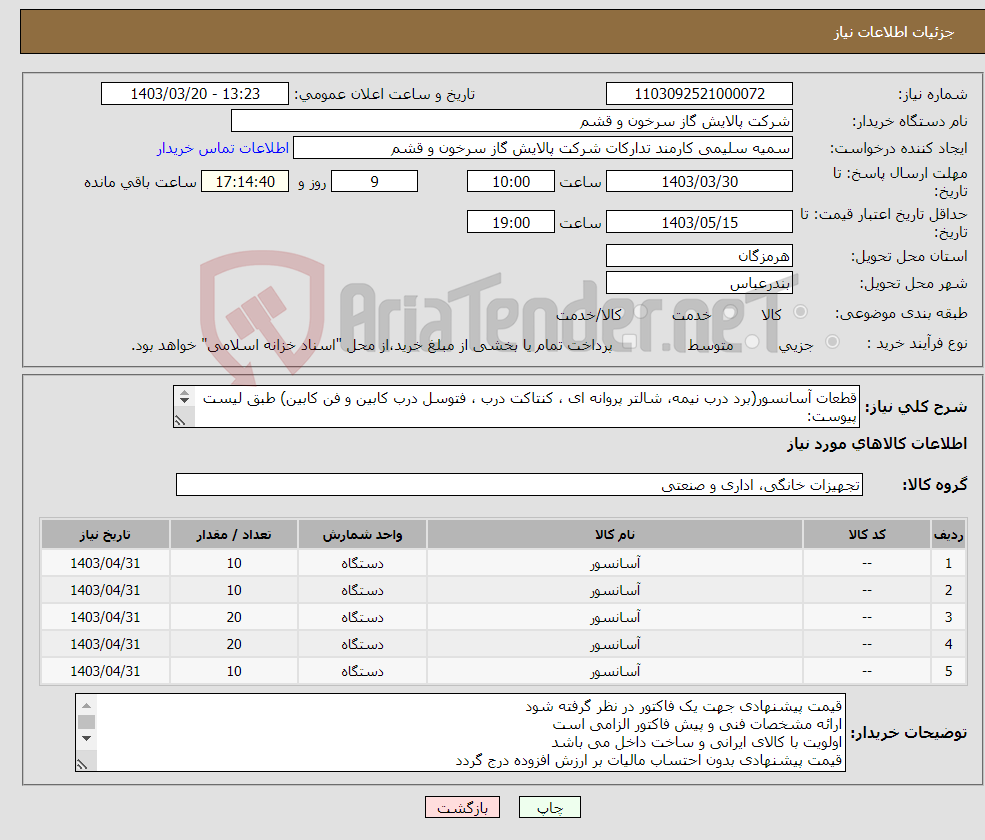This screenshot has height=840, width=985.
Task: Click quantity 20 in row 4
Action: coord(234,645)
